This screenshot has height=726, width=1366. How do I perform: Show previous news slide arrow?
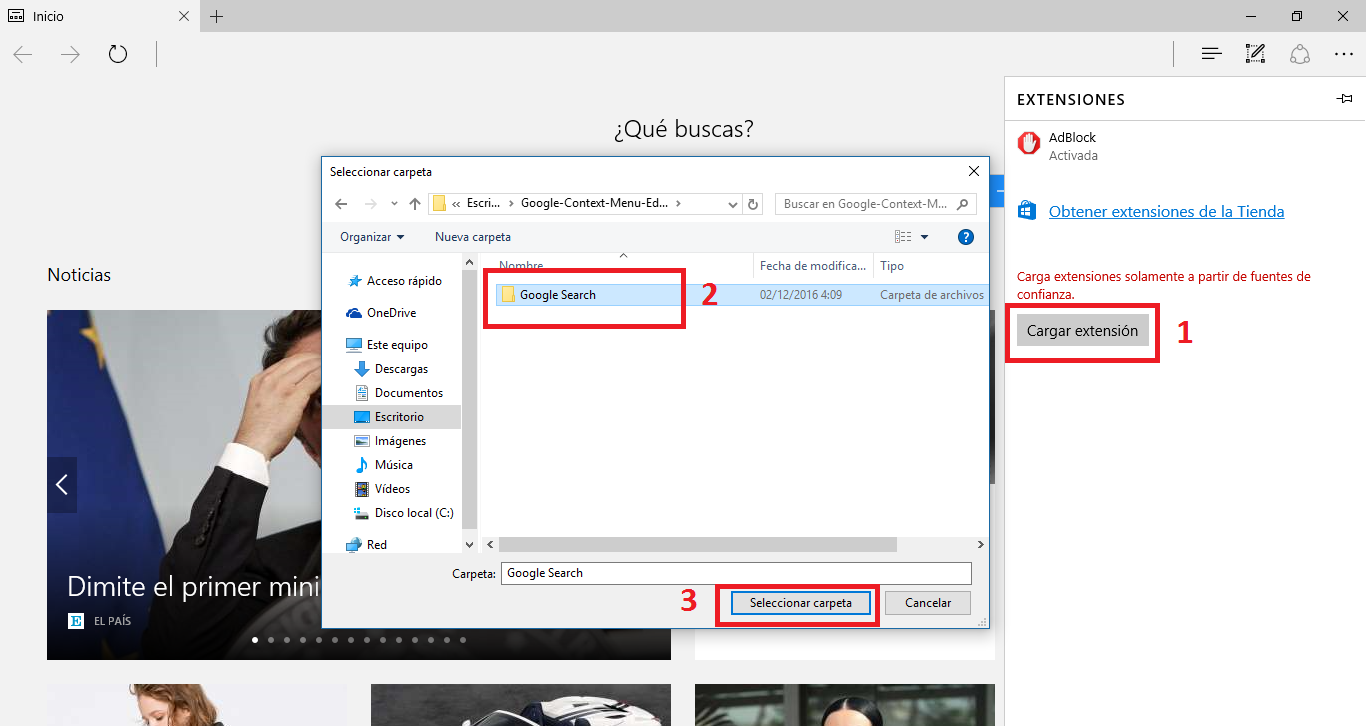coord(62,485)
